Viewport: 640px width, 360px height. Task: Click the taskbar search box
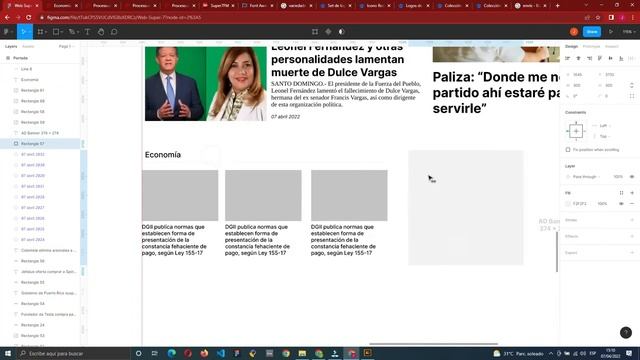(x=73, y=353)
